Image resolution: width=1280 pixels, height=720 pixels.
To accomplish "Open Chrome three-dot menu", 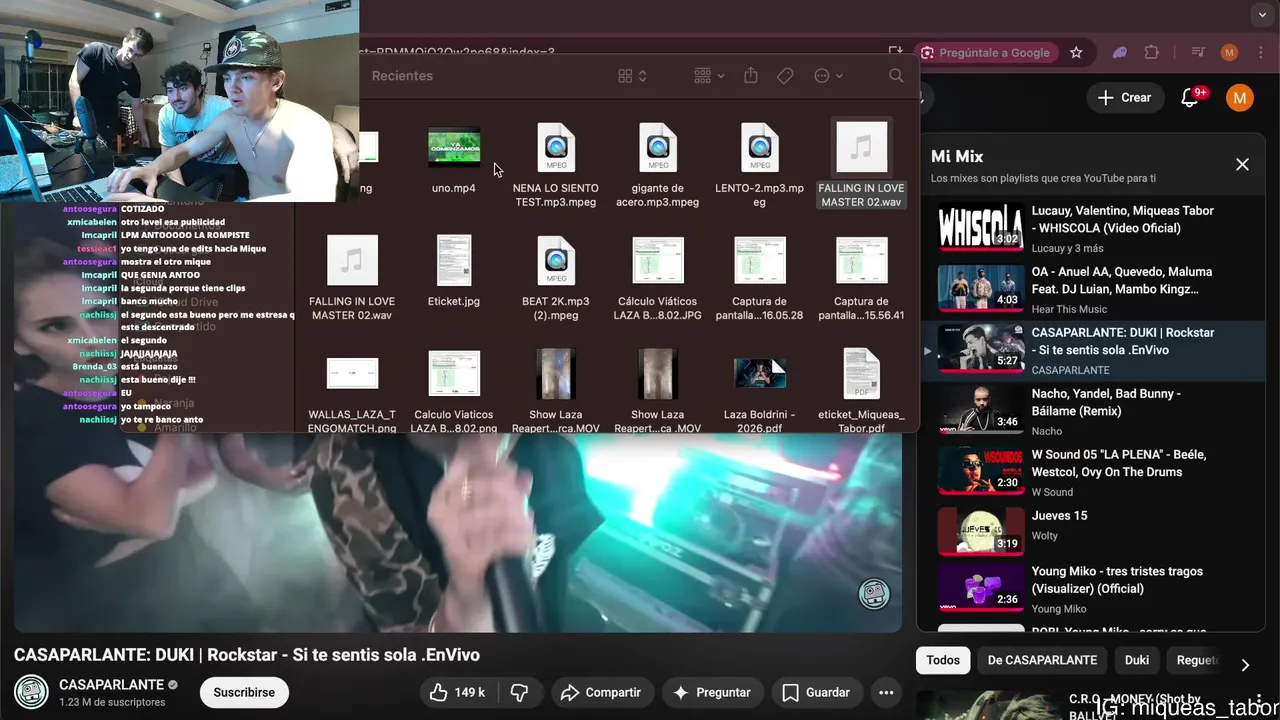I will pyautogui.click(x=1260, y=52).
